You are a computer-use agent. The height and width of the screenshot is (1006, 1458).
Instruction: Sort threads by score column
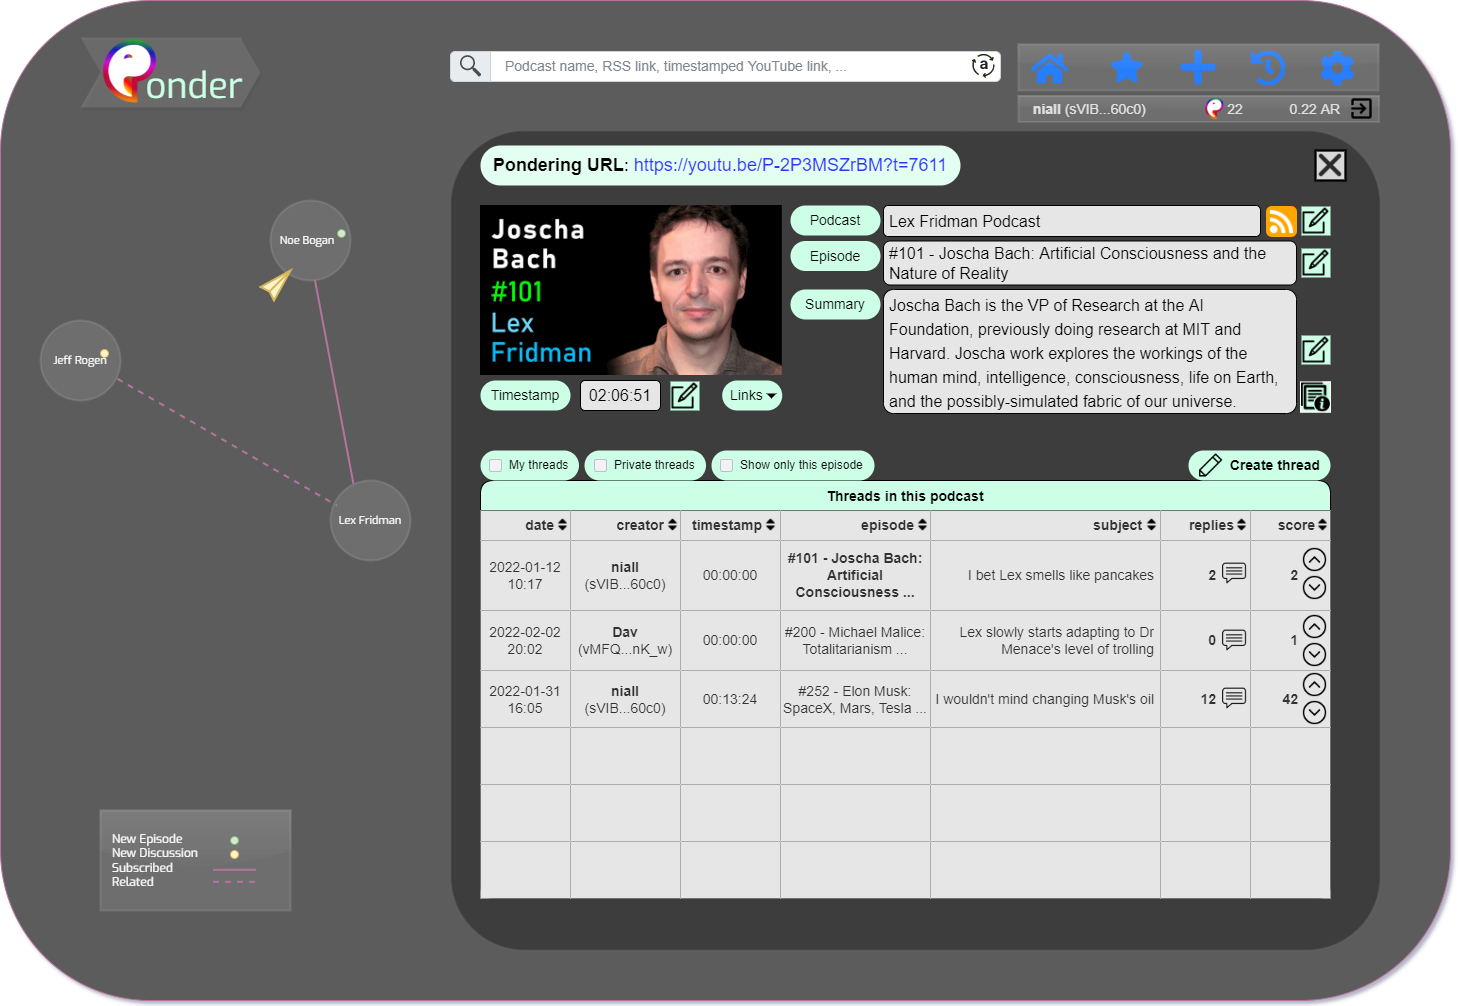point(1302,525)
